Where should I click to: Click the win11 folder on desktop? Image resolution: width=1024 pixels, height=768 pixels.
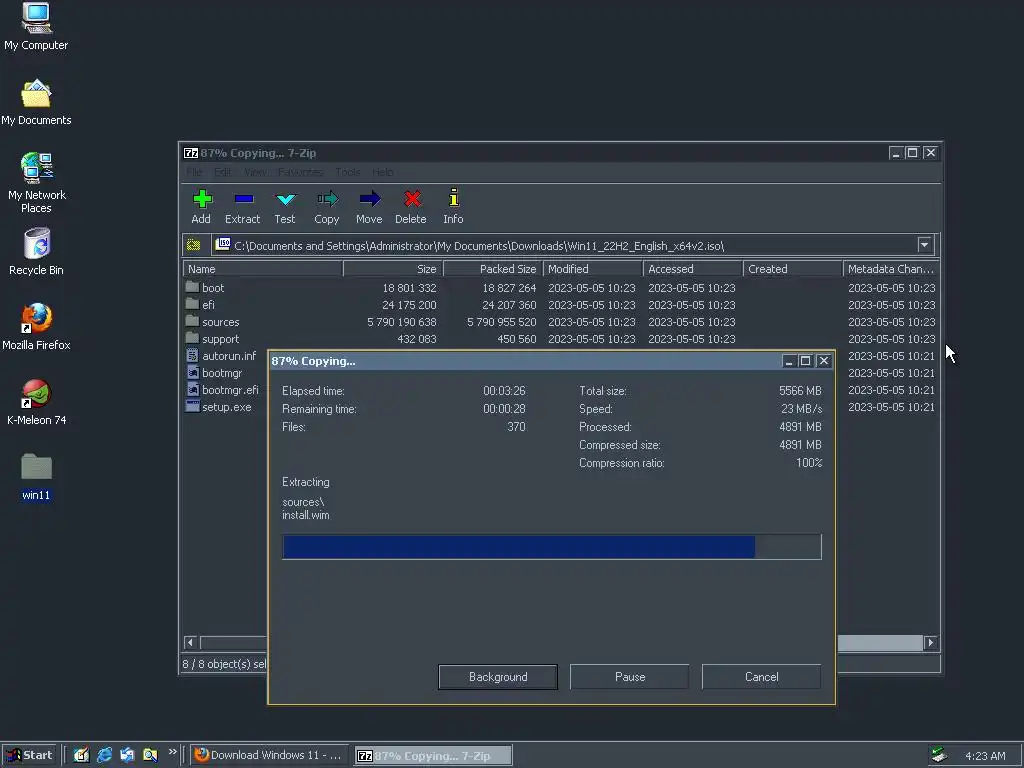pyautogui.click(x=36, y=477)
